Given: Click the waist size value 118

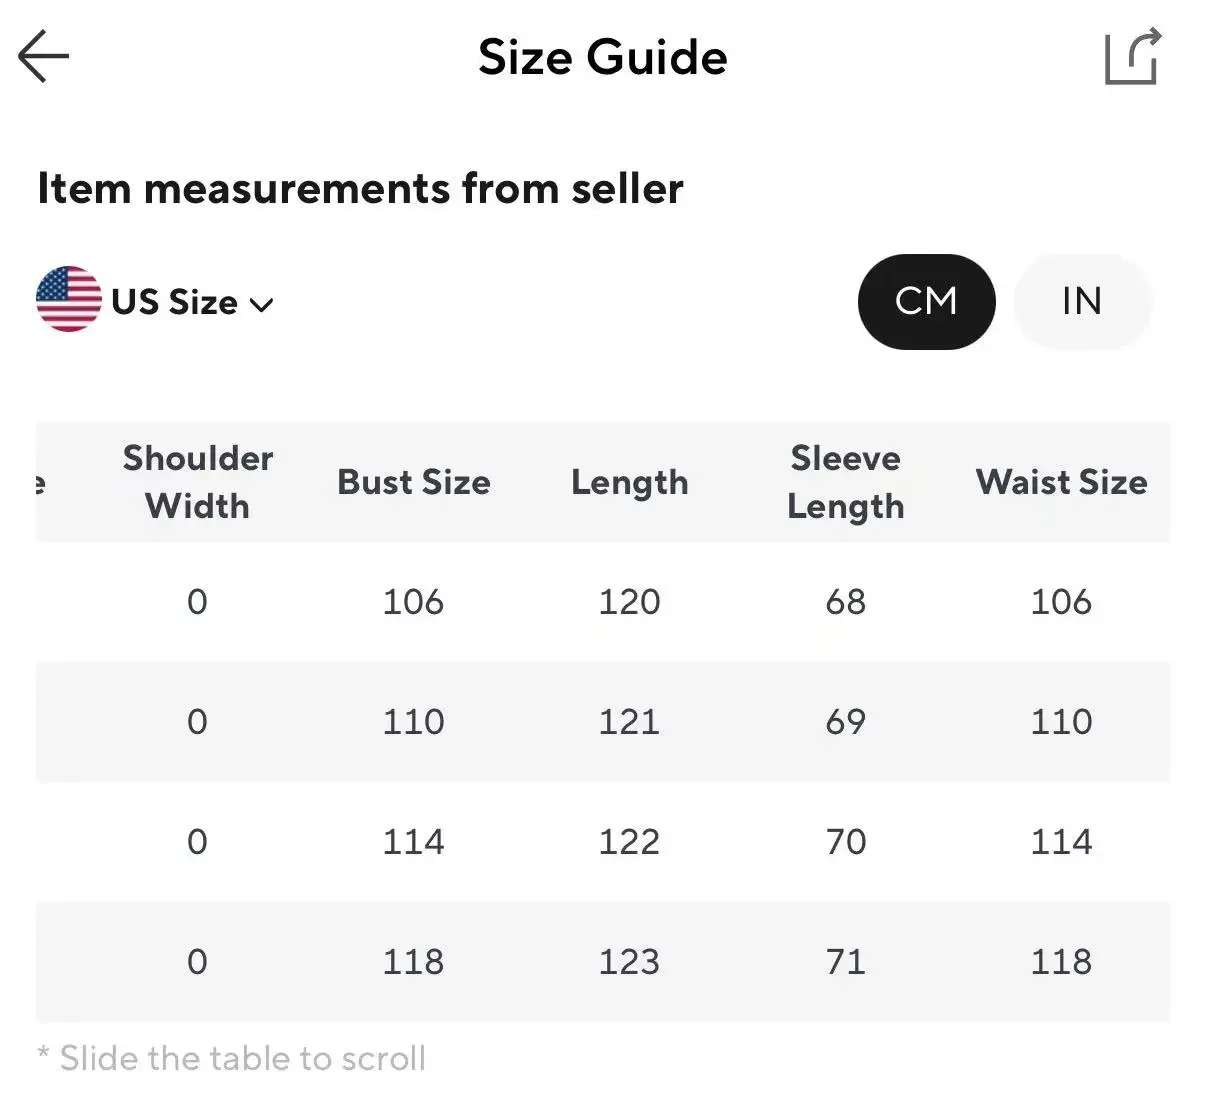Looking at the screenshot, I should (1061, 962).
